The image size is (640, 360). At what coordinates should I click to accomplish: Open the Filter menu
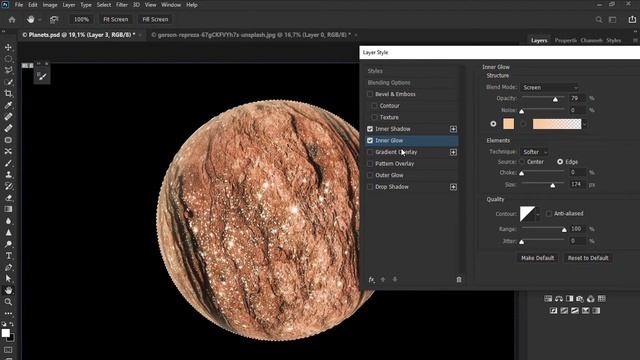pos(122,5)
